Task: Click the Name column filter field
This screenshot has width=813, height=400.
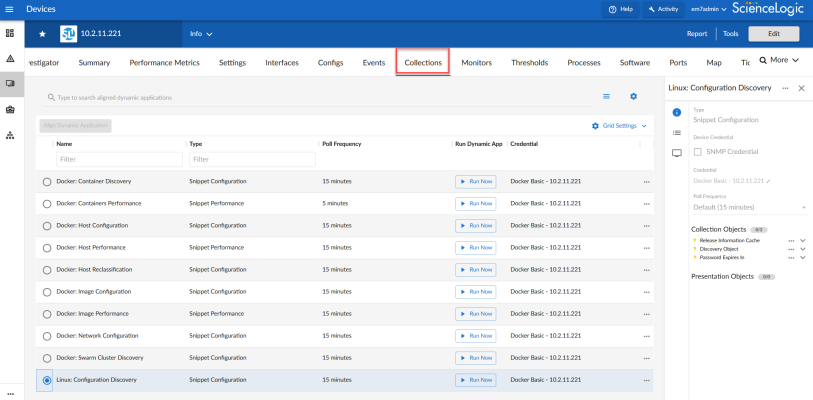Action: pos(119,159)
